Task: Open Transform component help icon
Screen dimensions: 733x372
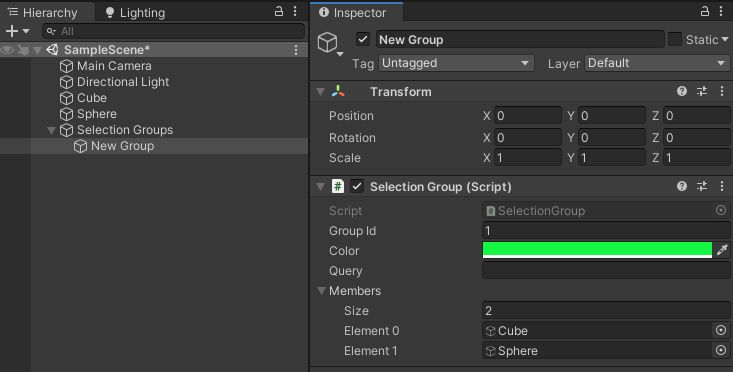Action: 682,91
